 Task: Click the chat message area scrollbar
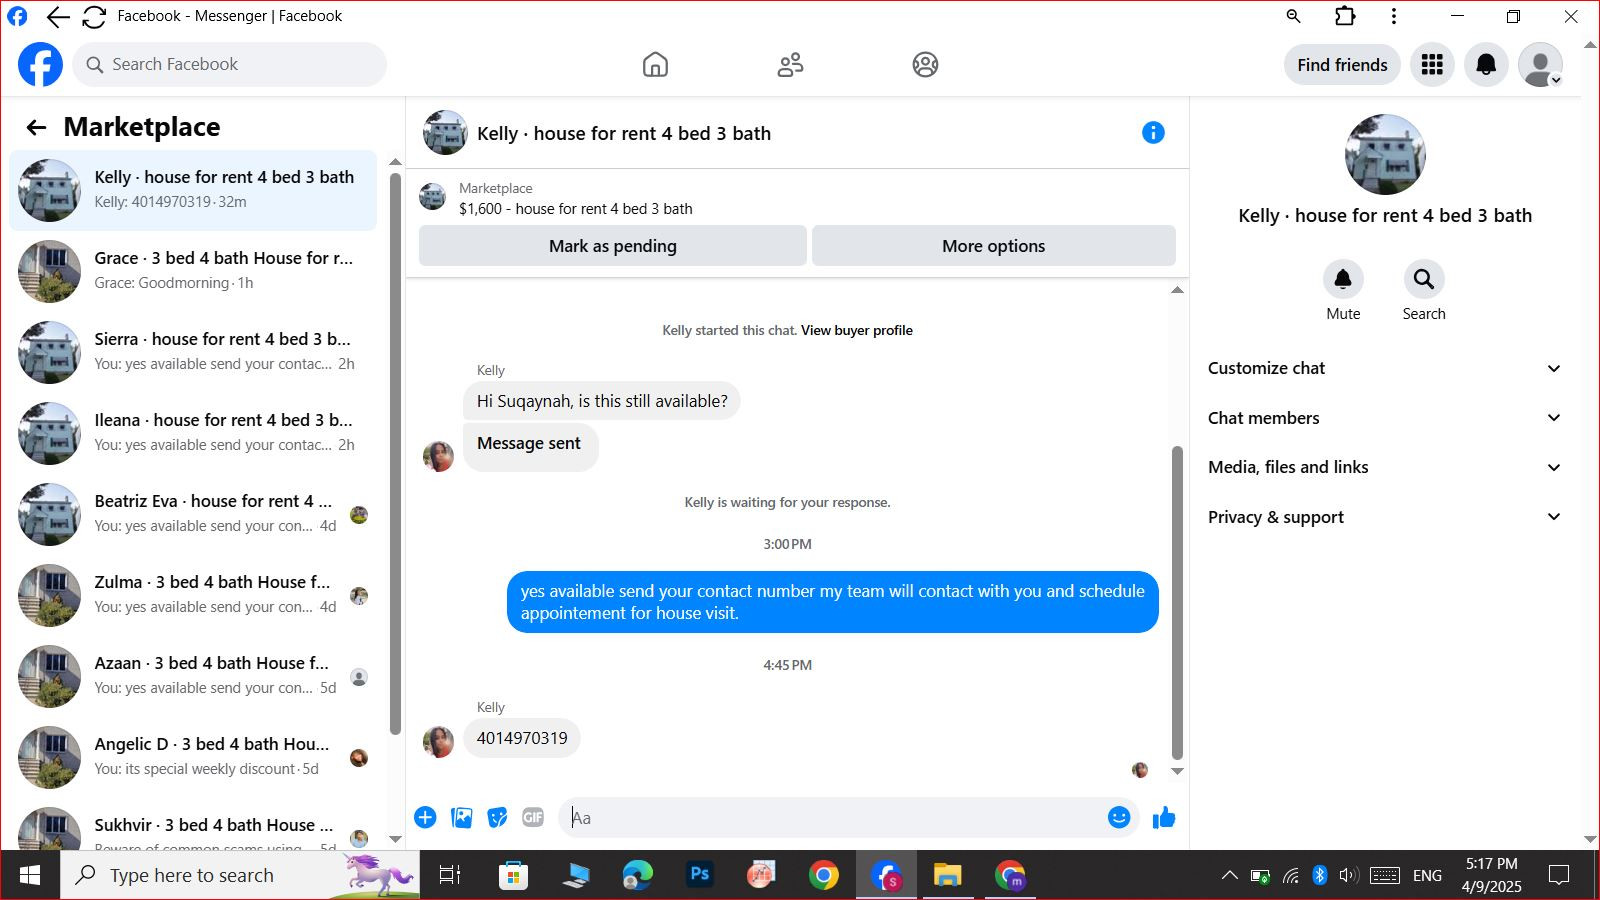click(x=1177, y=603)
